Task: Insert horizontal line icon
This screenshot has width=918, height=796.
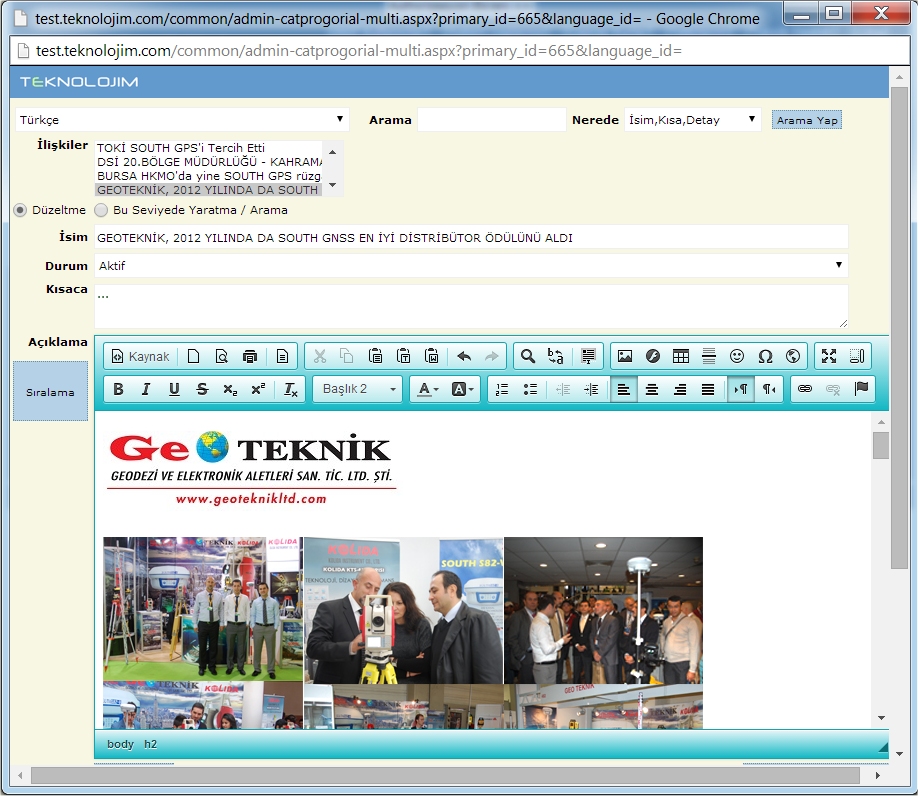Action: 709,356
